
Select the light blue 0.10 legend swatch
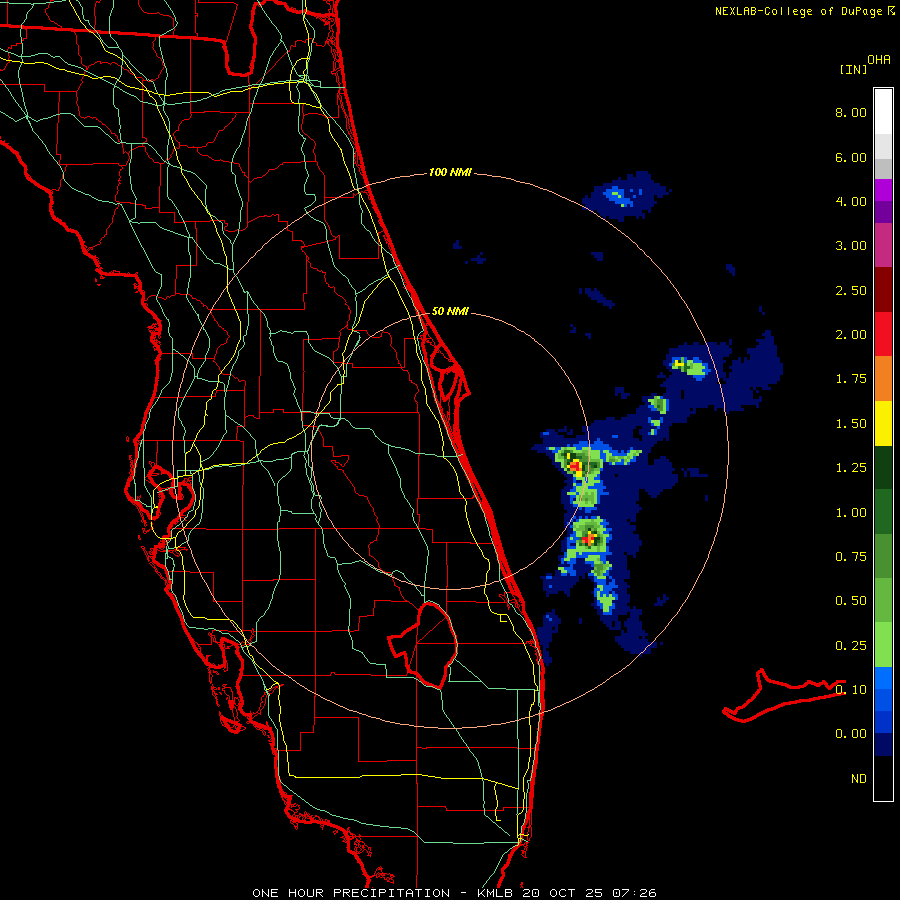click(883, 678)
